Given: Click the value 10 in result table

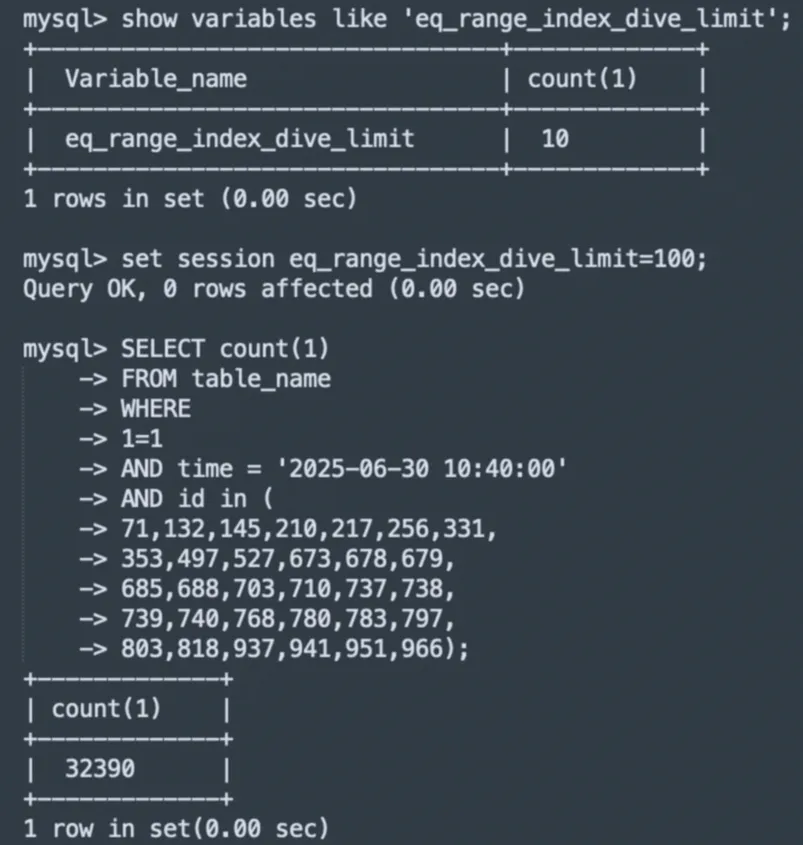Looking at the screenshot, I should 555,139.
